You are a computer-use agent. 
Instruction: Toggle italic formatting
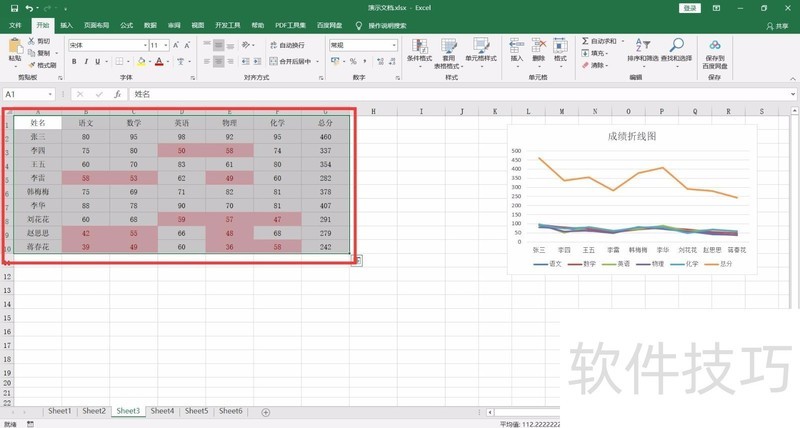point(87,62)
